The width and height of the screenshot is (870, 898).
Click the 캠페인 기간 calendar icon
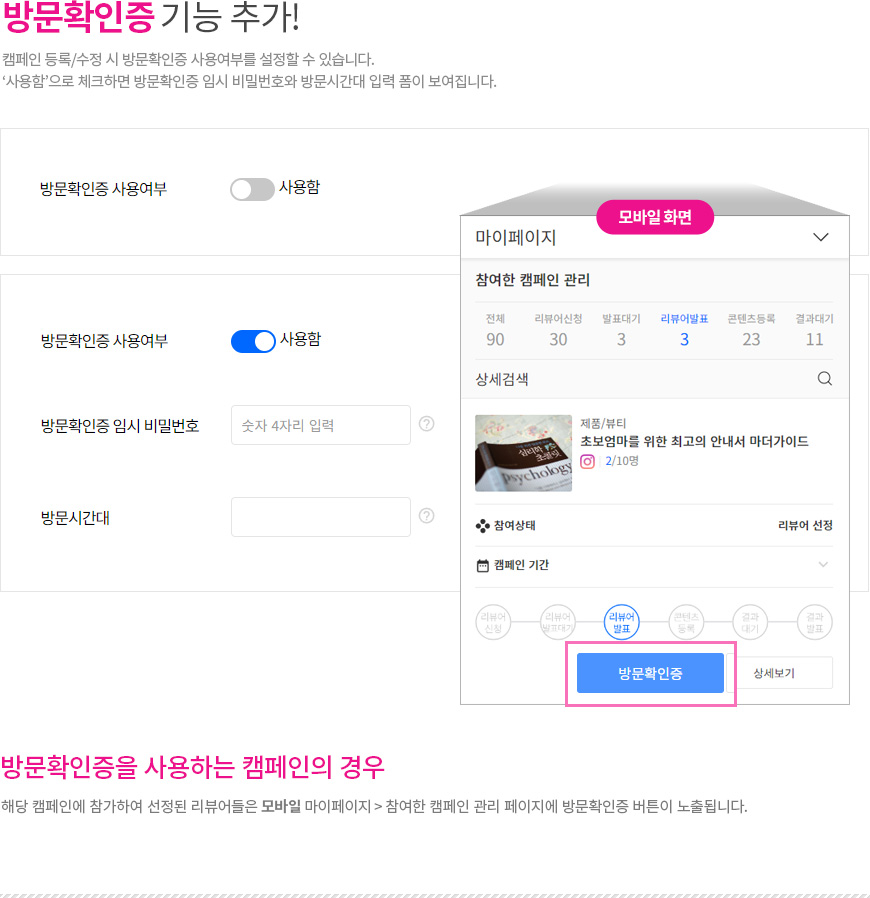(483, 565)
